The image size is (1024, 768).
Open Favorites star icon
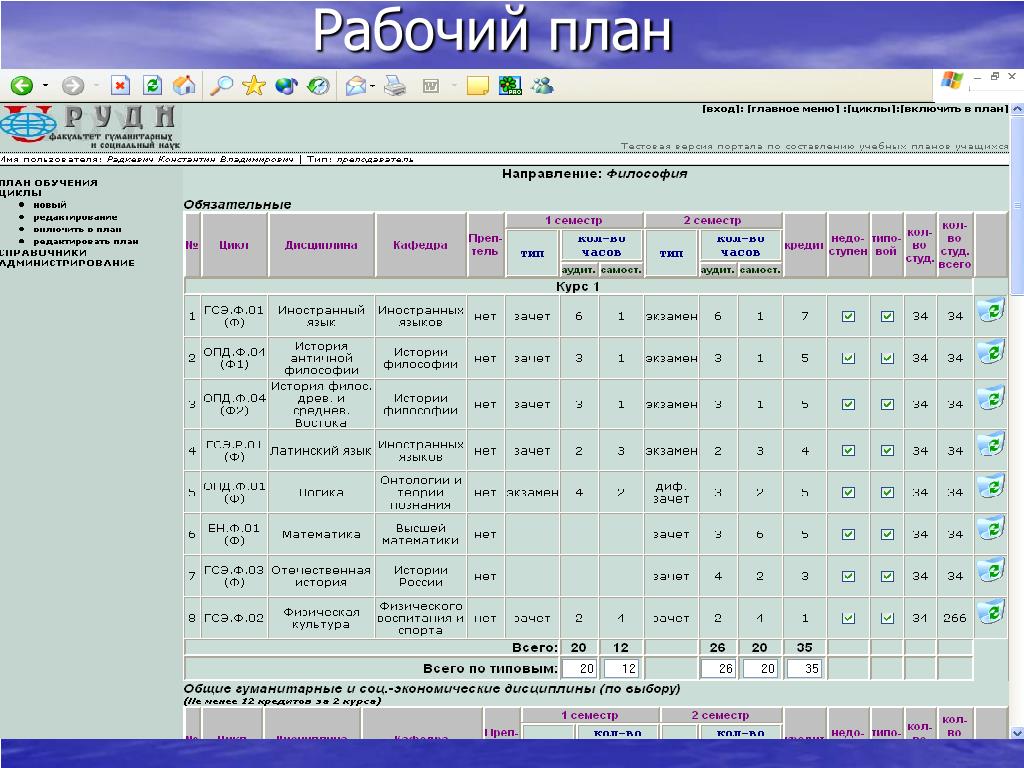point(253,86)
